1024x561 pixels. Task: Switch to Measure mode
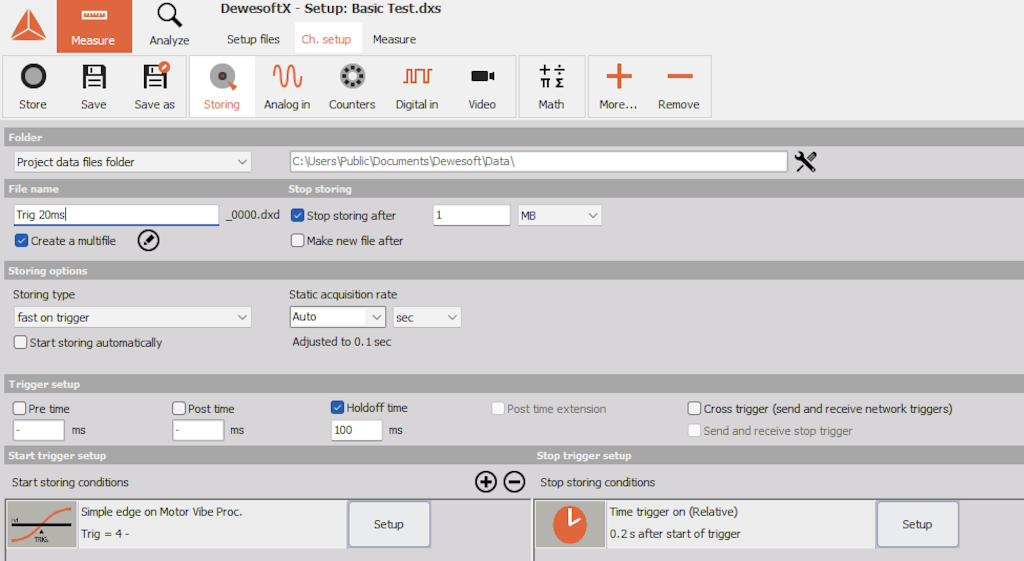93,27
